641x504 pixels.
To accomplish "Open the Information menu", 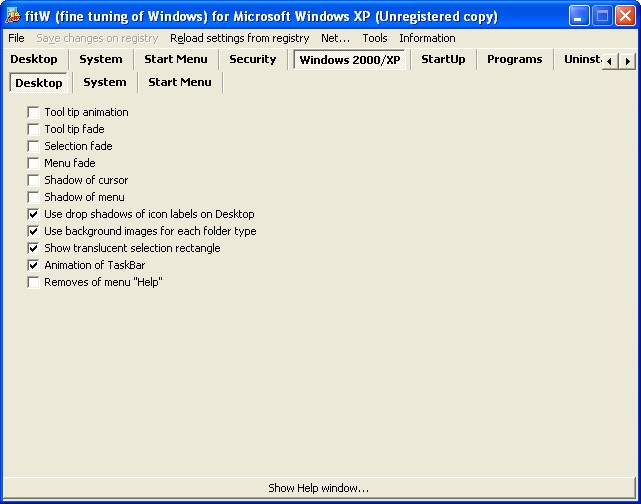I will 427,38.
